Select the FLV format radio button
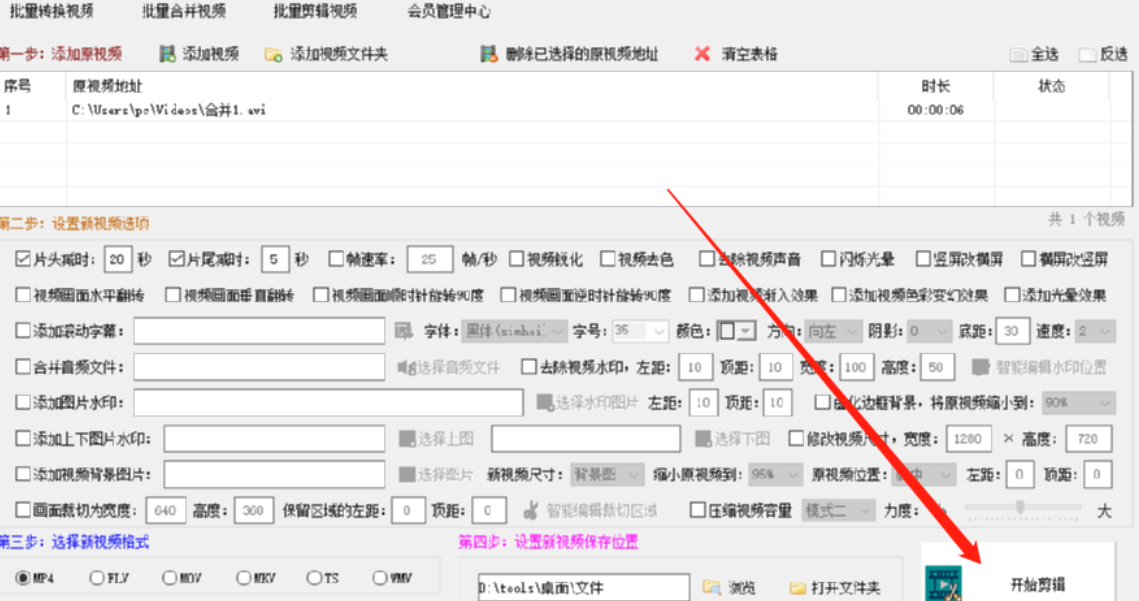The image size is (1139, 601). pyautogui.click(x=97, y=578)
